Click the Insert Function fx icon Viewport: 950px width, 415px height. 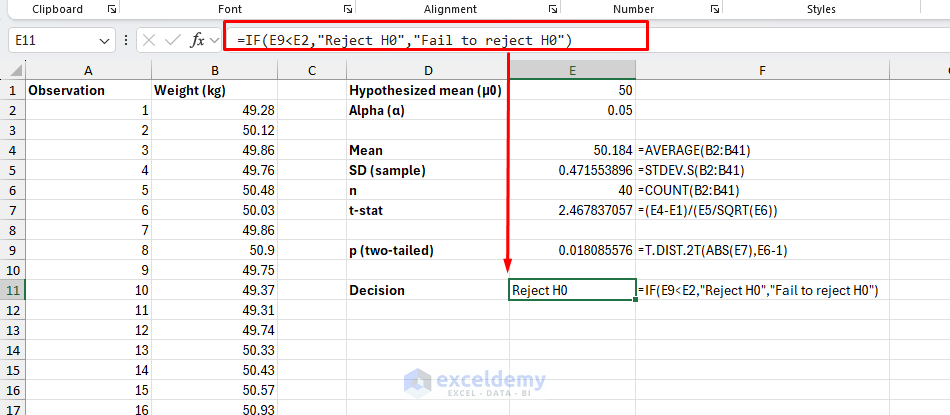(x=198, y=41)
